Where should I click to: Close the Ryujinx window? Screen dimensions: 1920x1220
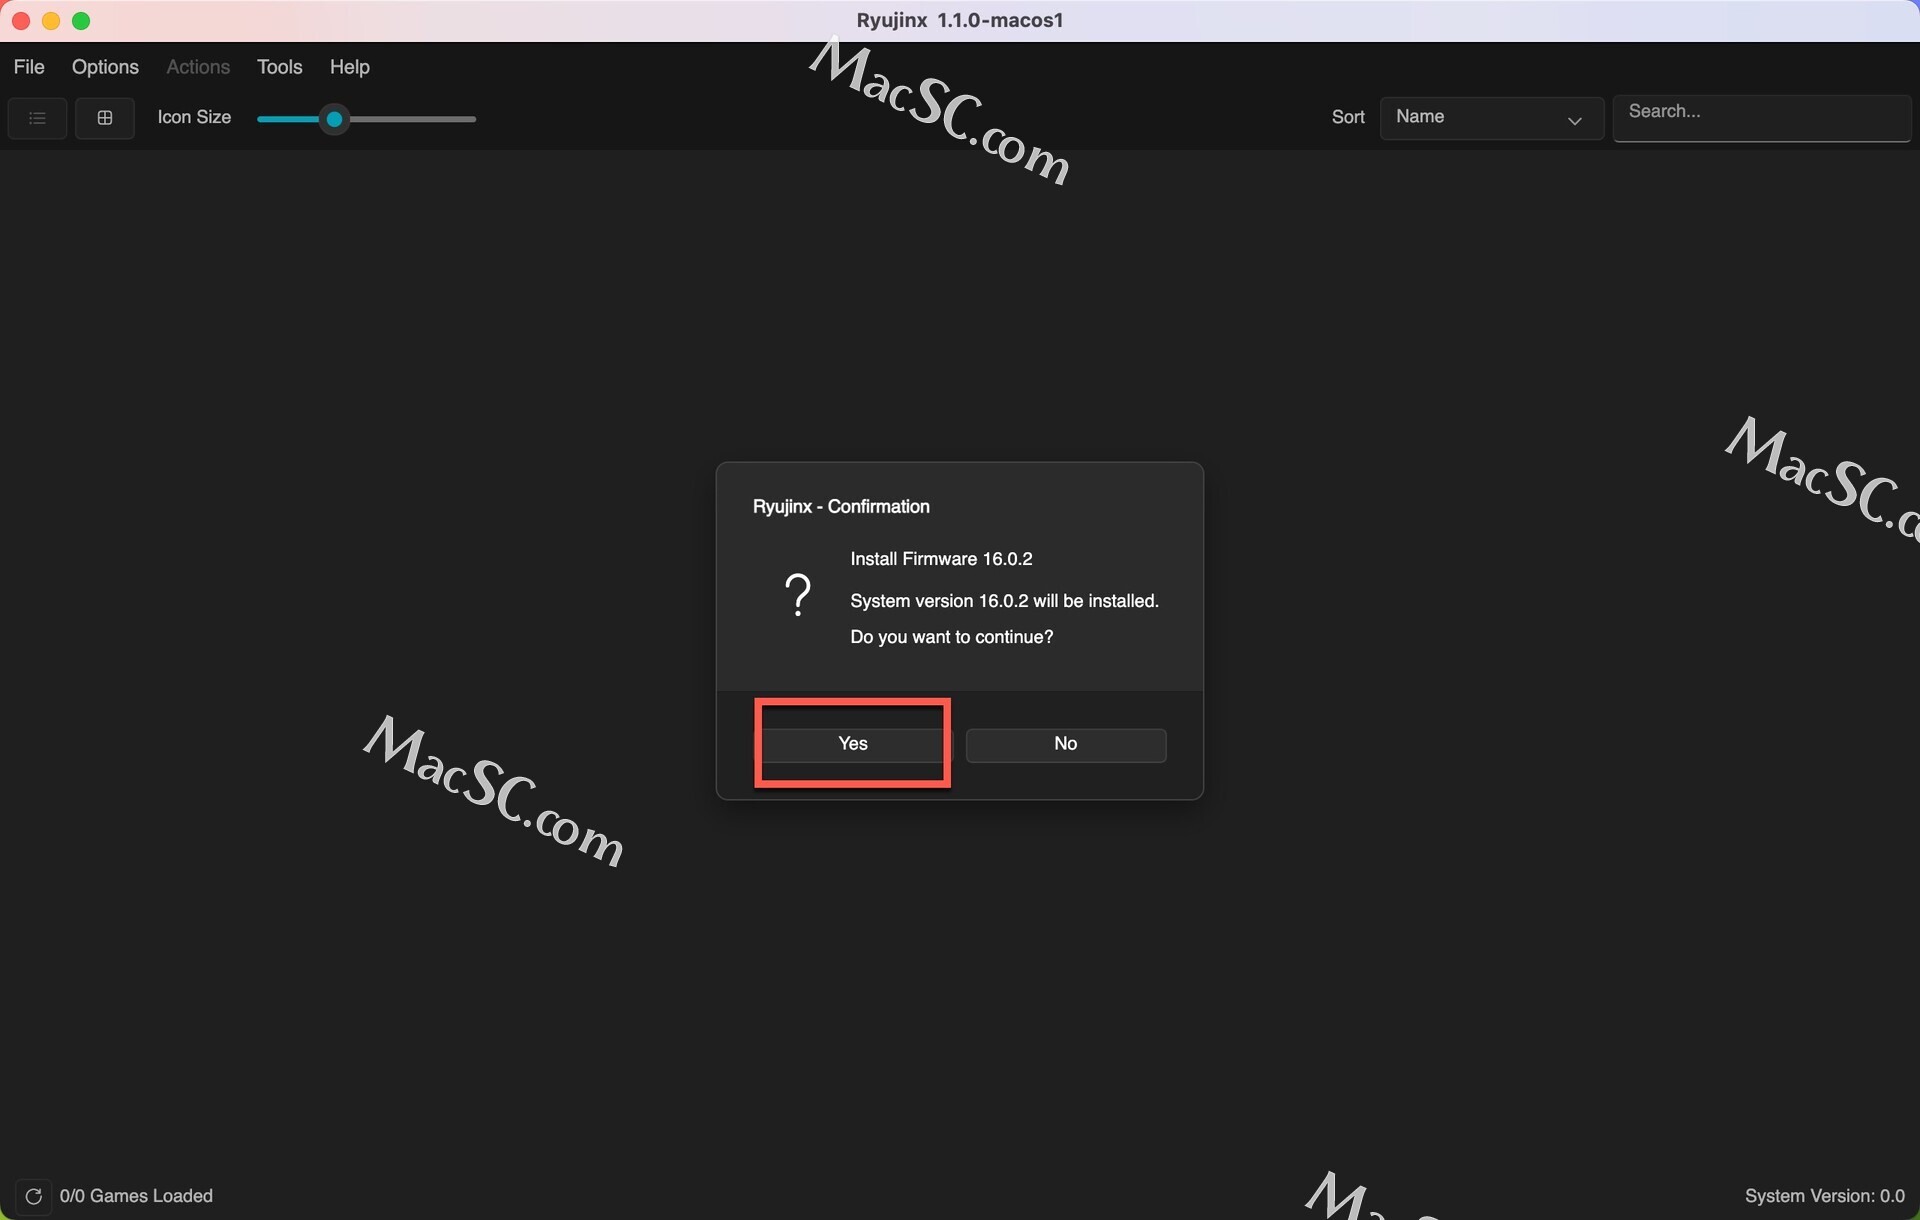click(x=21, y=21)
